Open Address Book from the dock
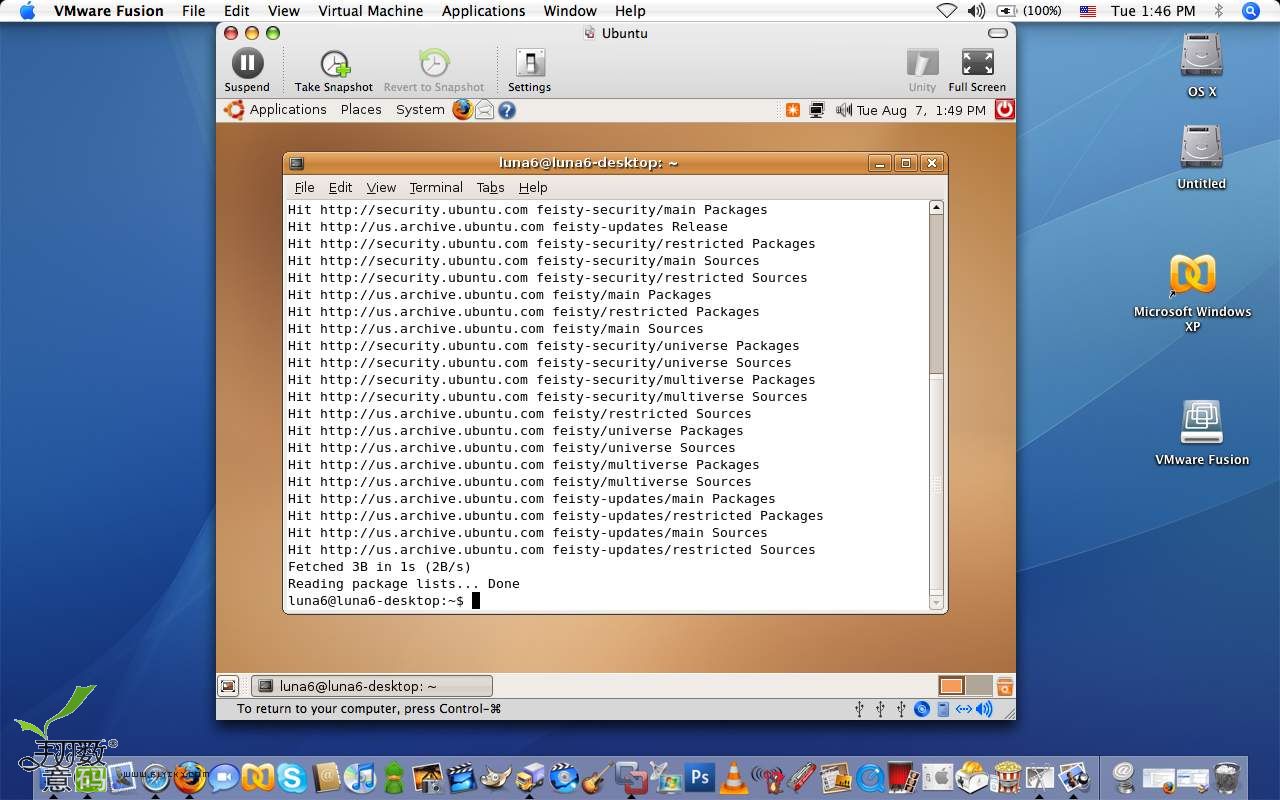Screen dimensions: 1280x800 coord(326,777)
